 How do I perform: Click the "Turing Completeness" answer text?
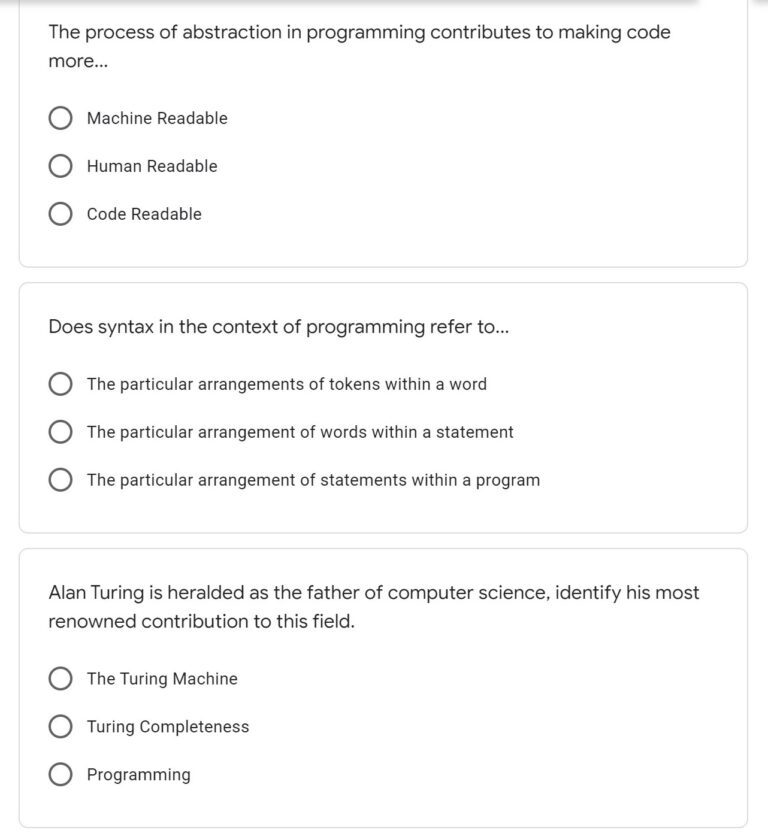tap(168, 727)
